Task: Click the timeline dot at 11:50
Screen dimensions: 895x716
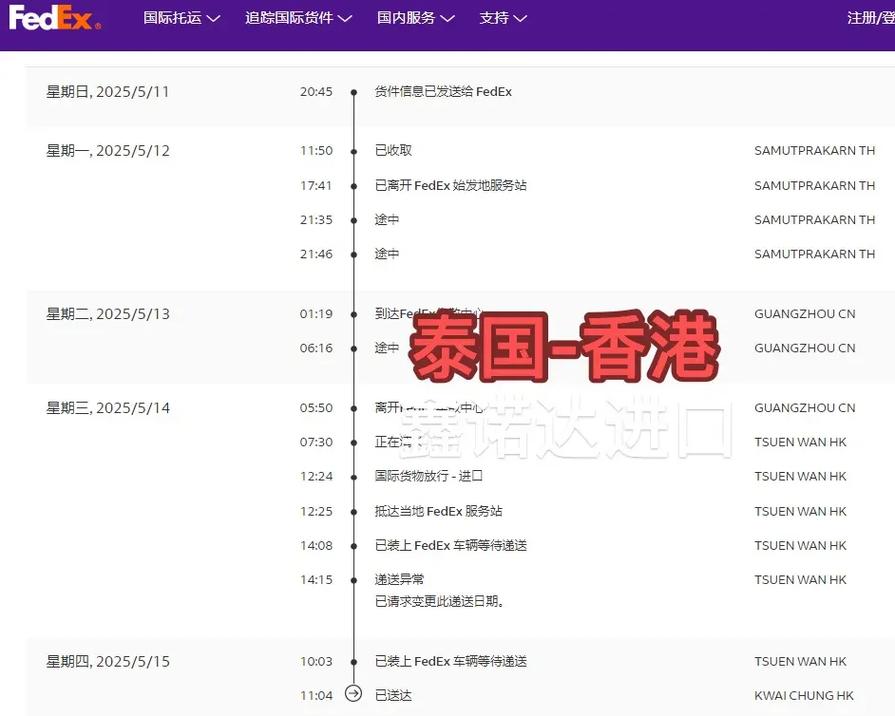Action: [354, 152]
